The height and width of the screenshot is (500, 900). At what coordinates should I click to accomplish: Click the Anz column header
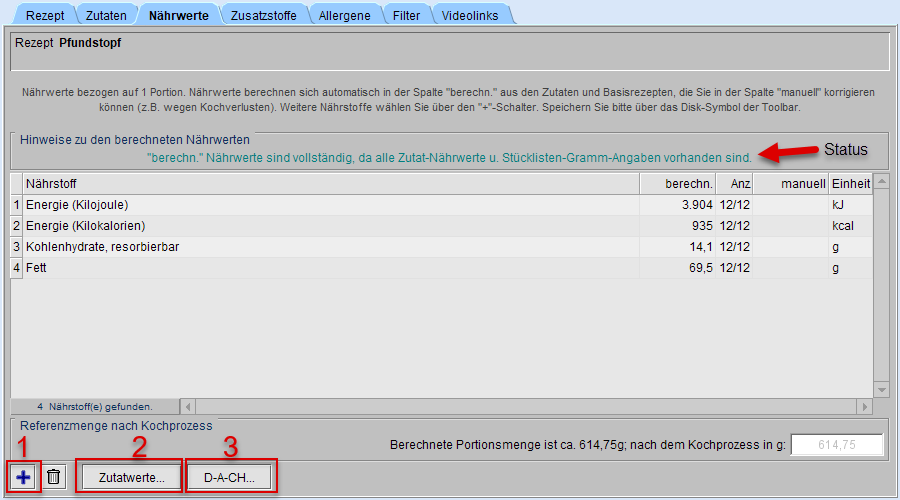tap(734, 184)
